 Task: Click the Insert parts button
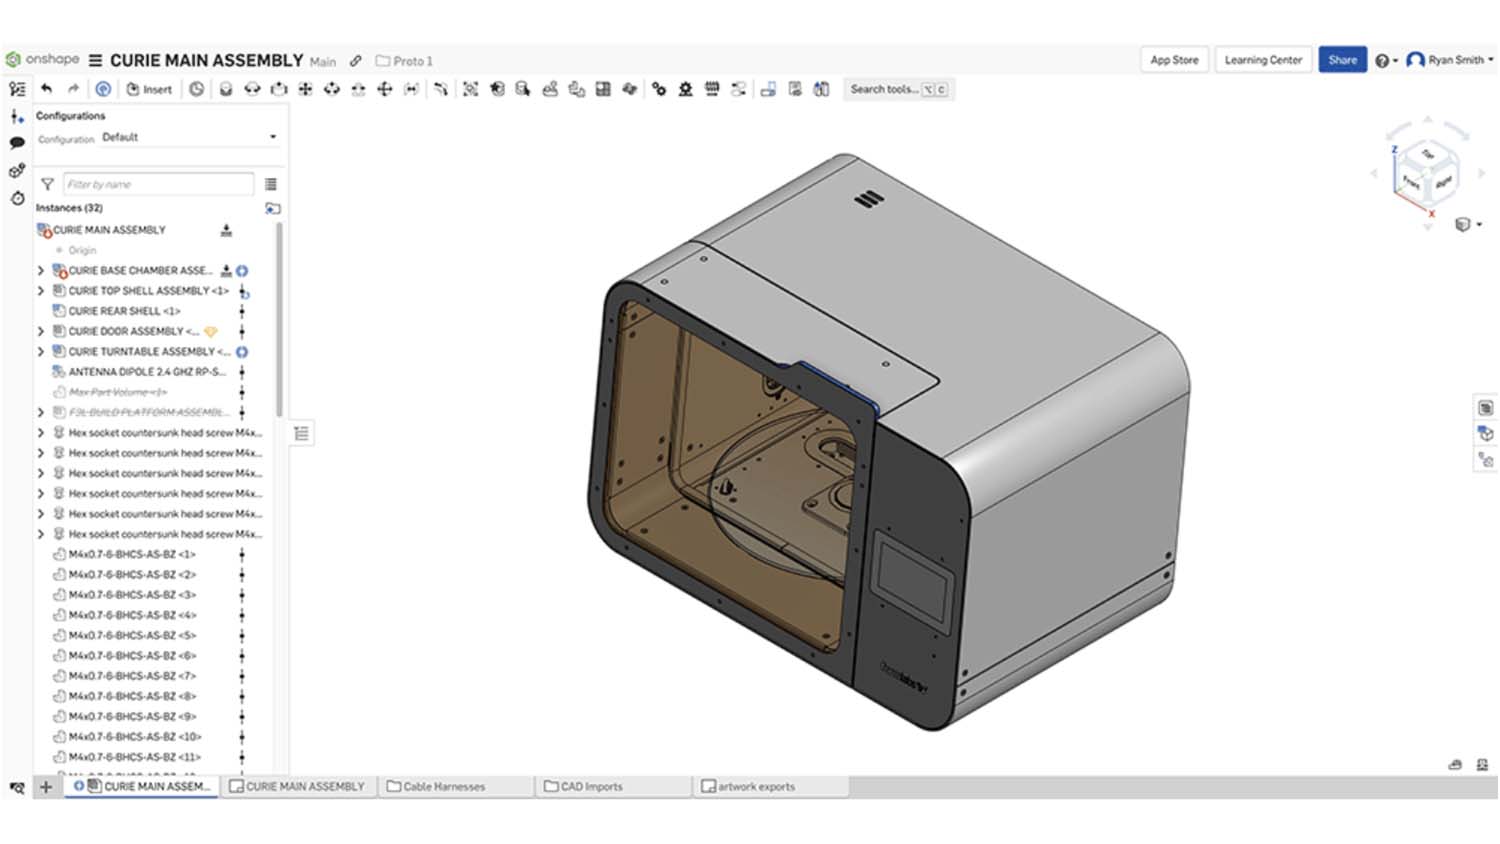click(149, 89)
